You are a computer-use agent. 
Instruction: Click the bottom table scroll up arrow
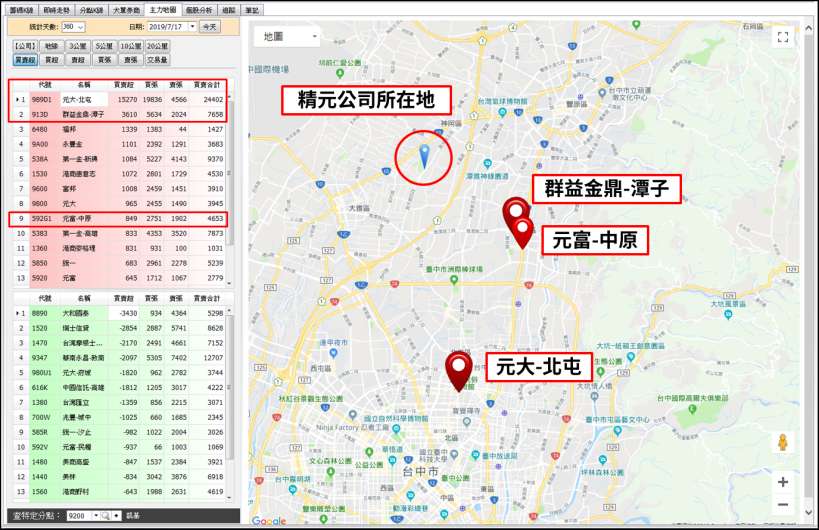tap(230, 310)
